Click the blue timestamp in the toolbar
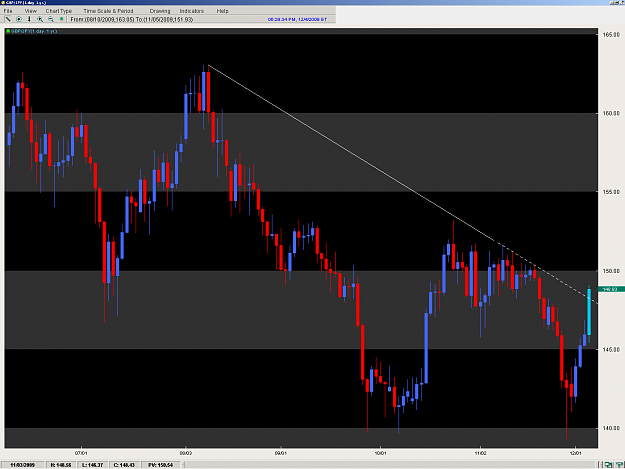Viewport: 625px width, 469px height. click(x=297, y=19)
